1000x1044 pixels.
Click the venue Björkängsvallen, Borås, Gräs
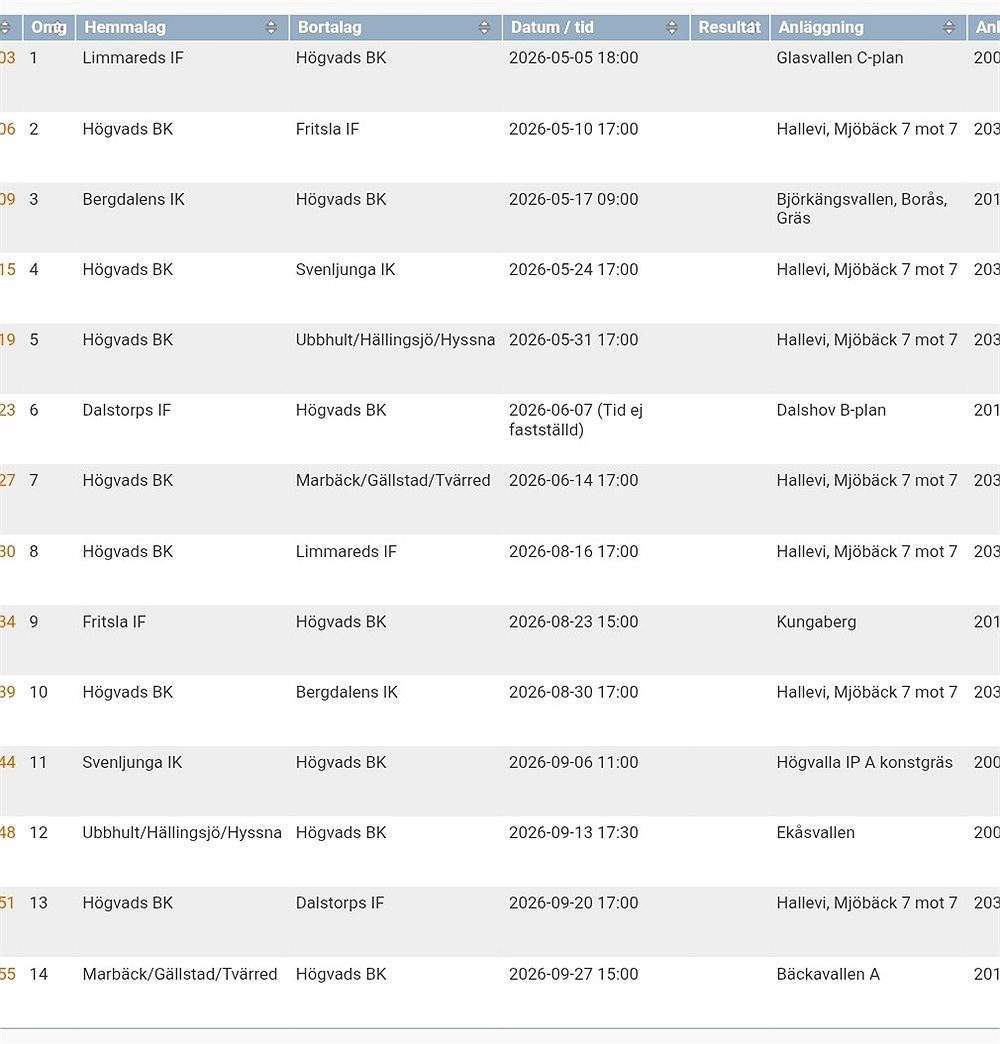861,208
